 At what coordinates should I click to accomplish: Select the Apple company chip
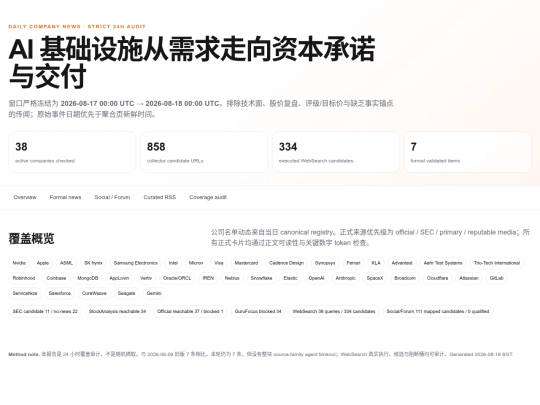43,263
